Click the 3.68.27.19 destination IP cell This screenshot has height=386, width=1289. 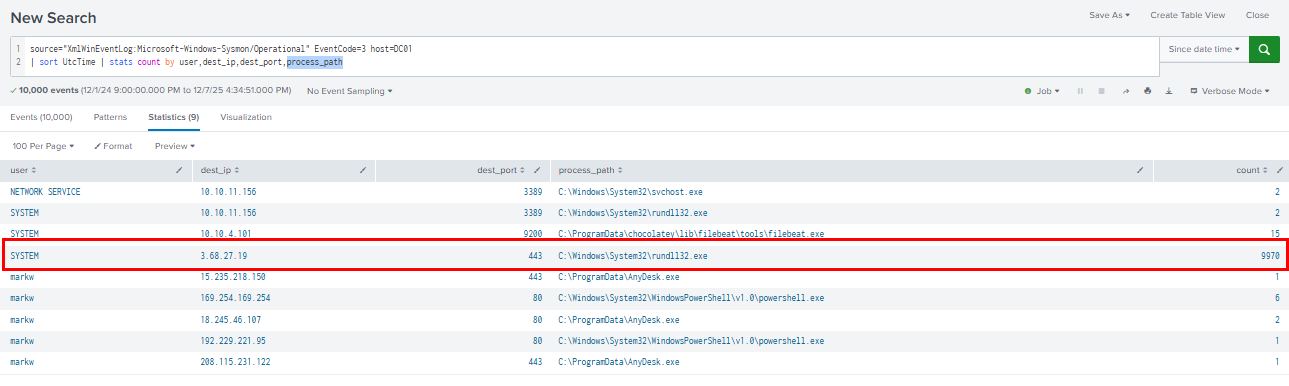pyautogui.click(x=224, y=256)
